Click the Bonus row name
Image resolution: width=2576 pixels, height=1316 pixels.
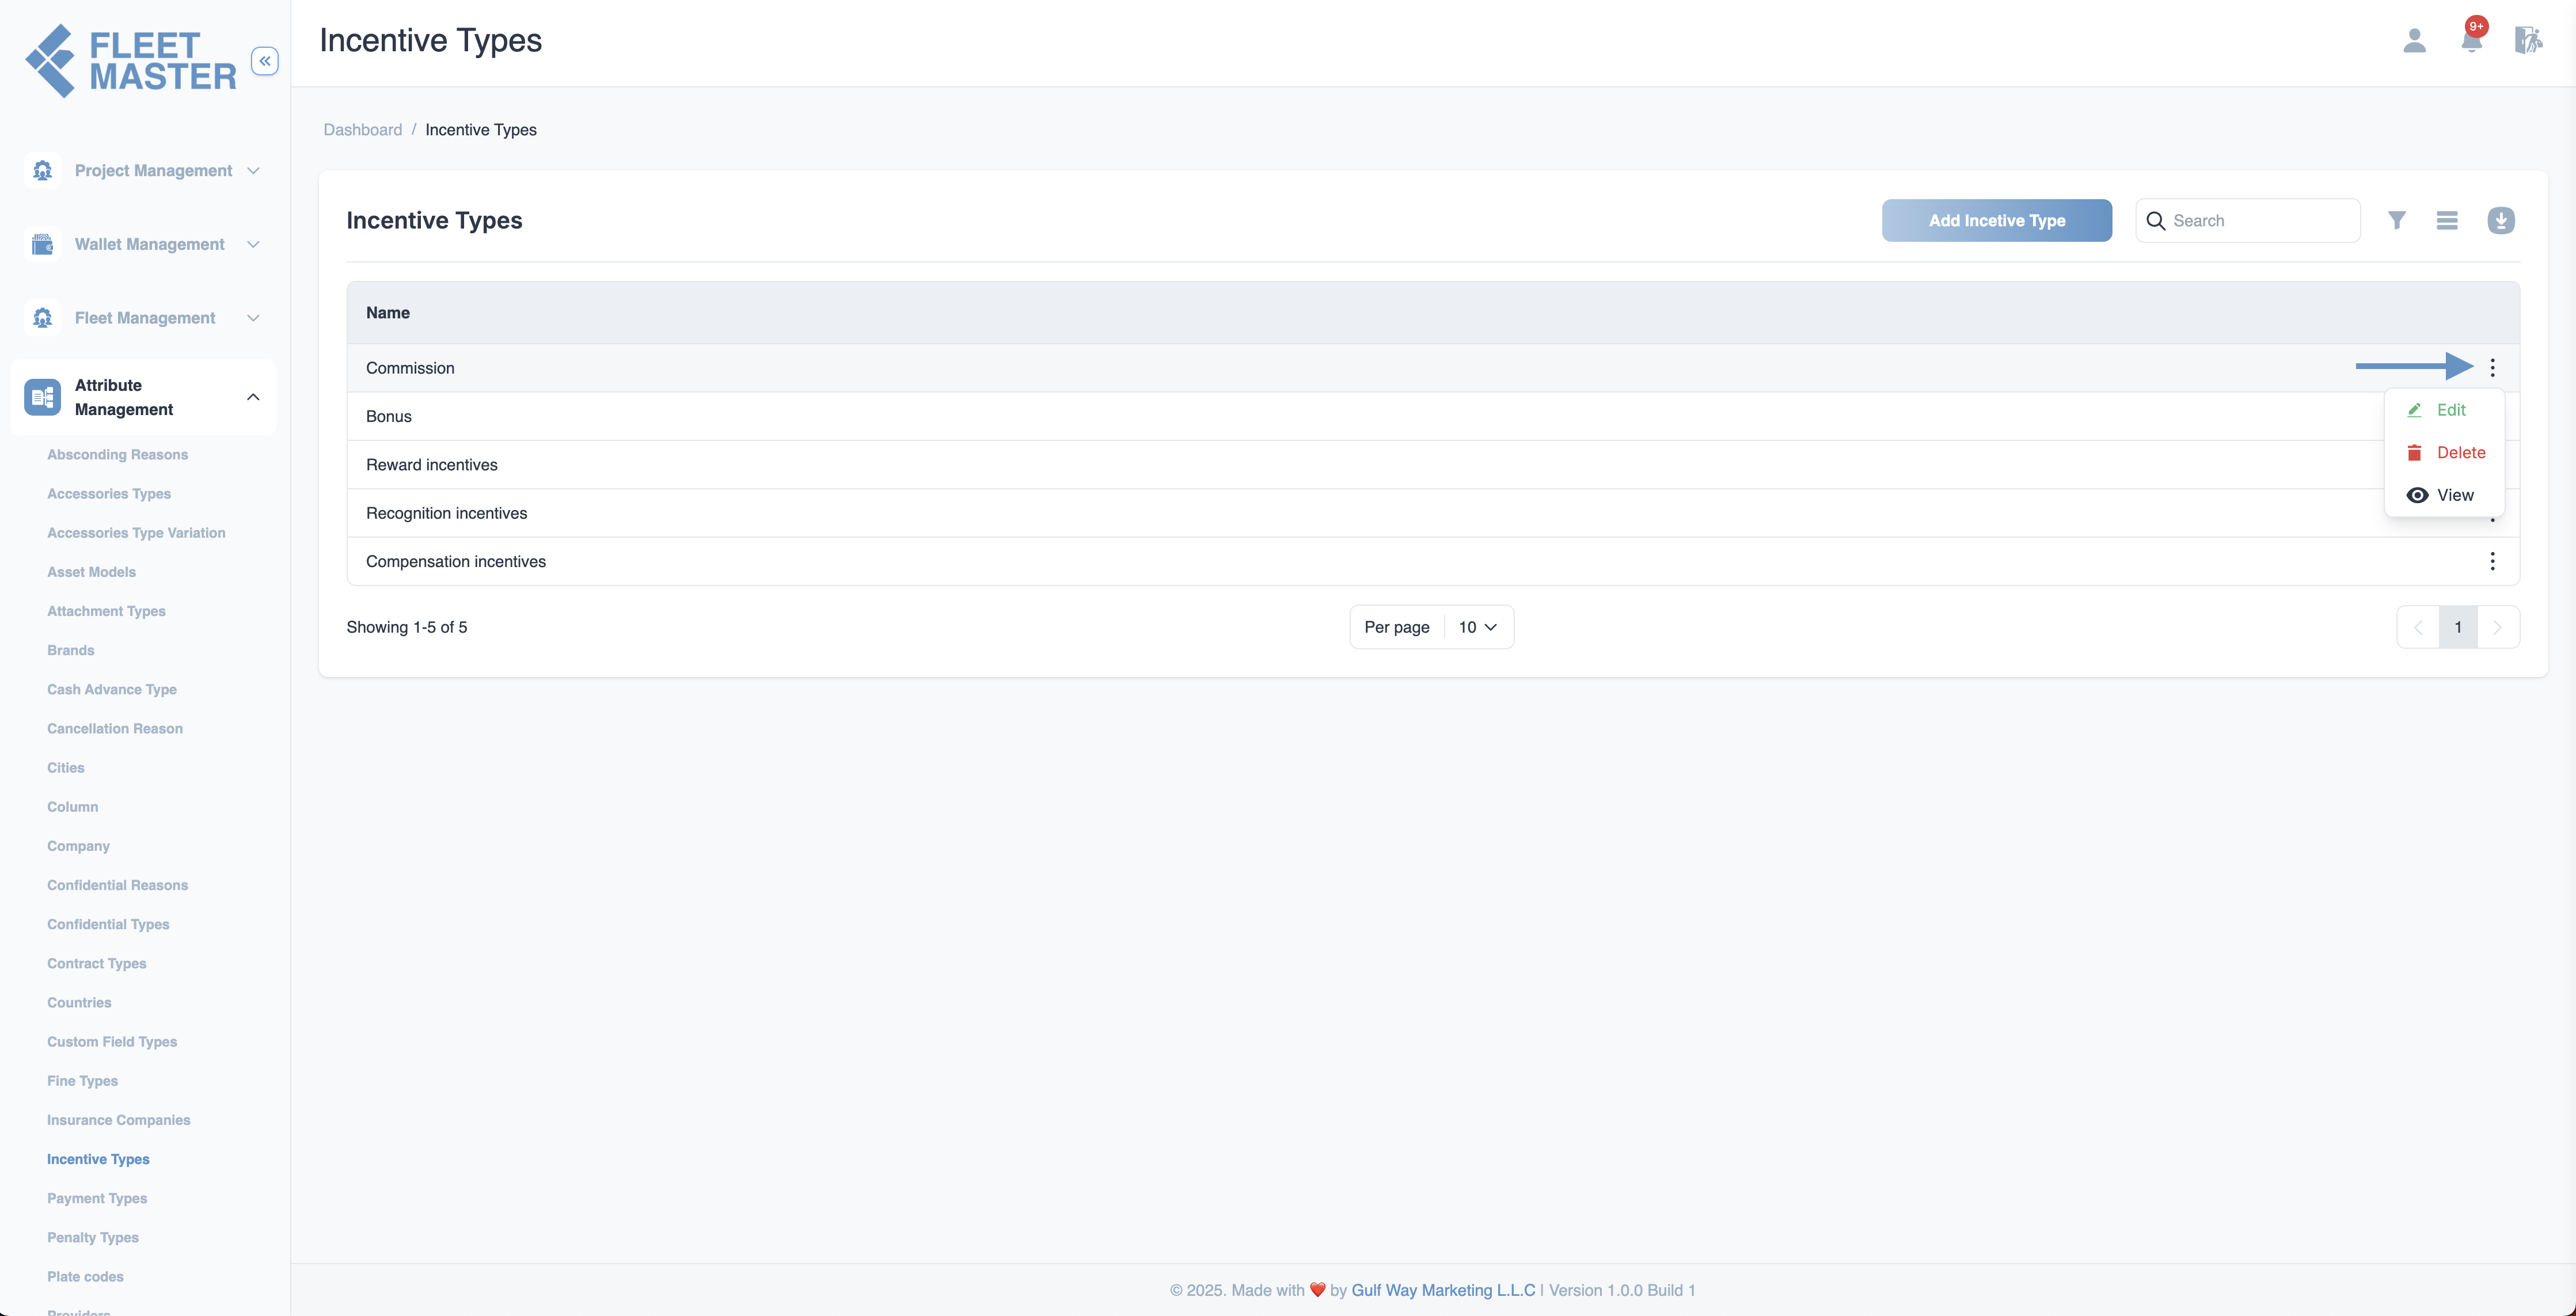coord(389,417)
